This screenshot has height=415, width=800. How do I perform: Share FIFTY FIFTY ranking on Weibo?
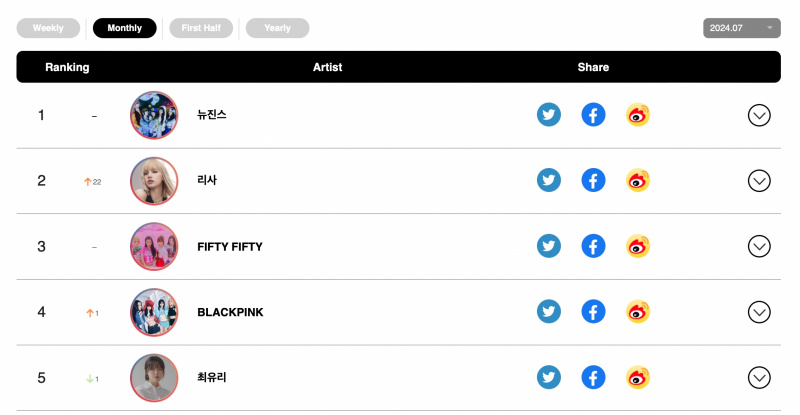[x=638, y=246]
